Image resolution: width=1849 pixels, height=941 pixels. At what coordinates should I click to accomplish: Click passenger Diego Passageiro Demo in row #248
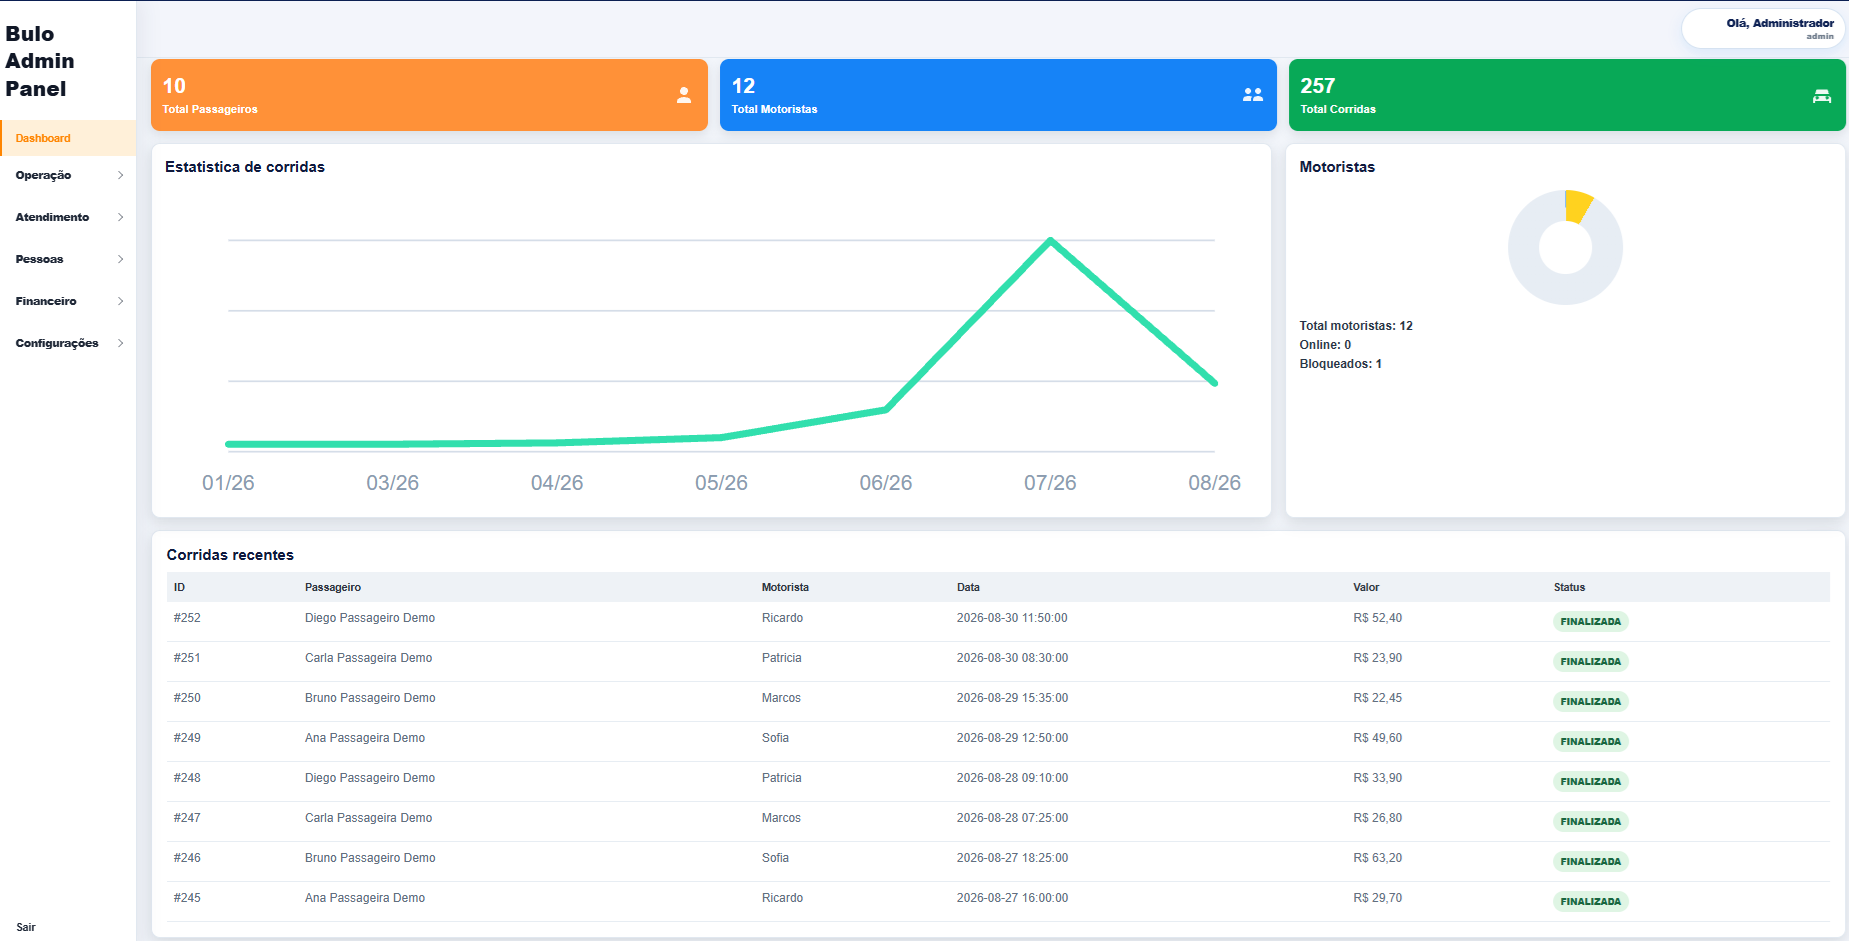point(370,778)
